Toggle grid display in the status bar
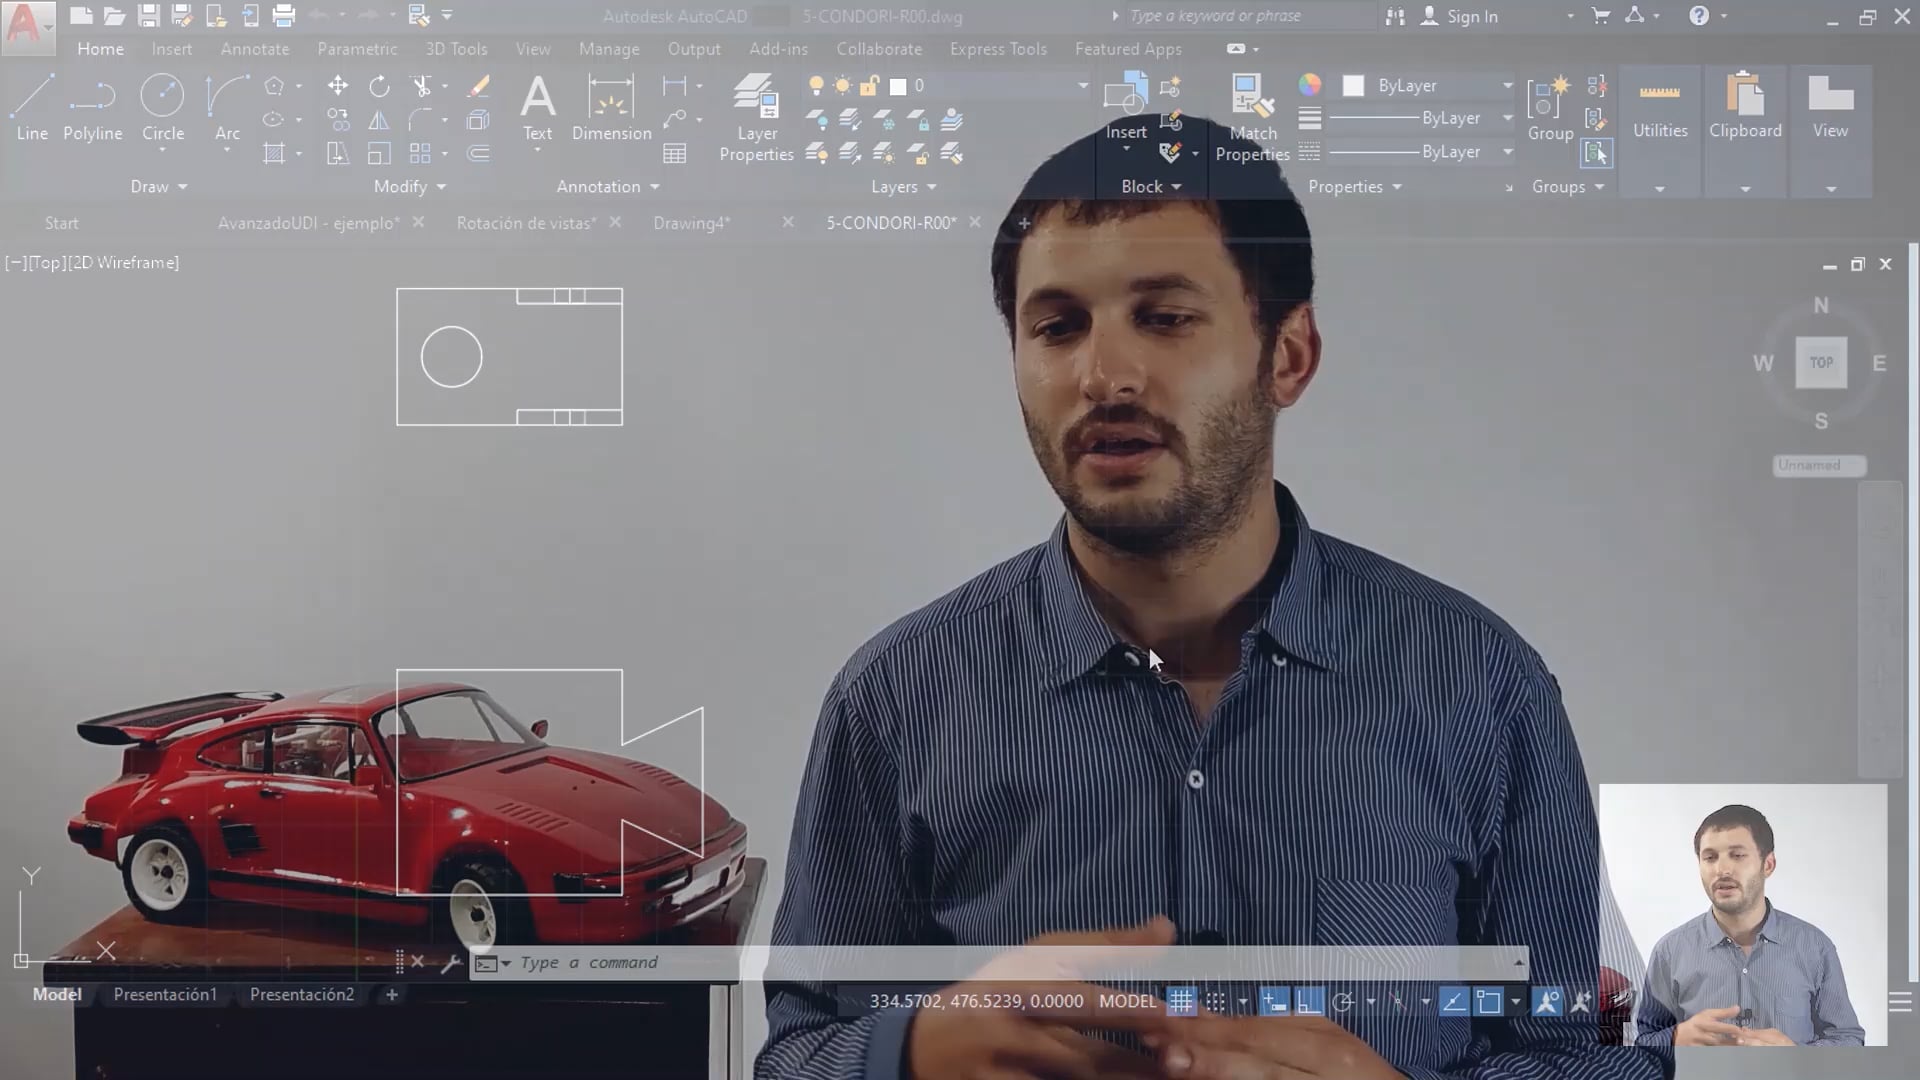This screenshot has height=1080, width=1920. [x=1181, y=1001]
